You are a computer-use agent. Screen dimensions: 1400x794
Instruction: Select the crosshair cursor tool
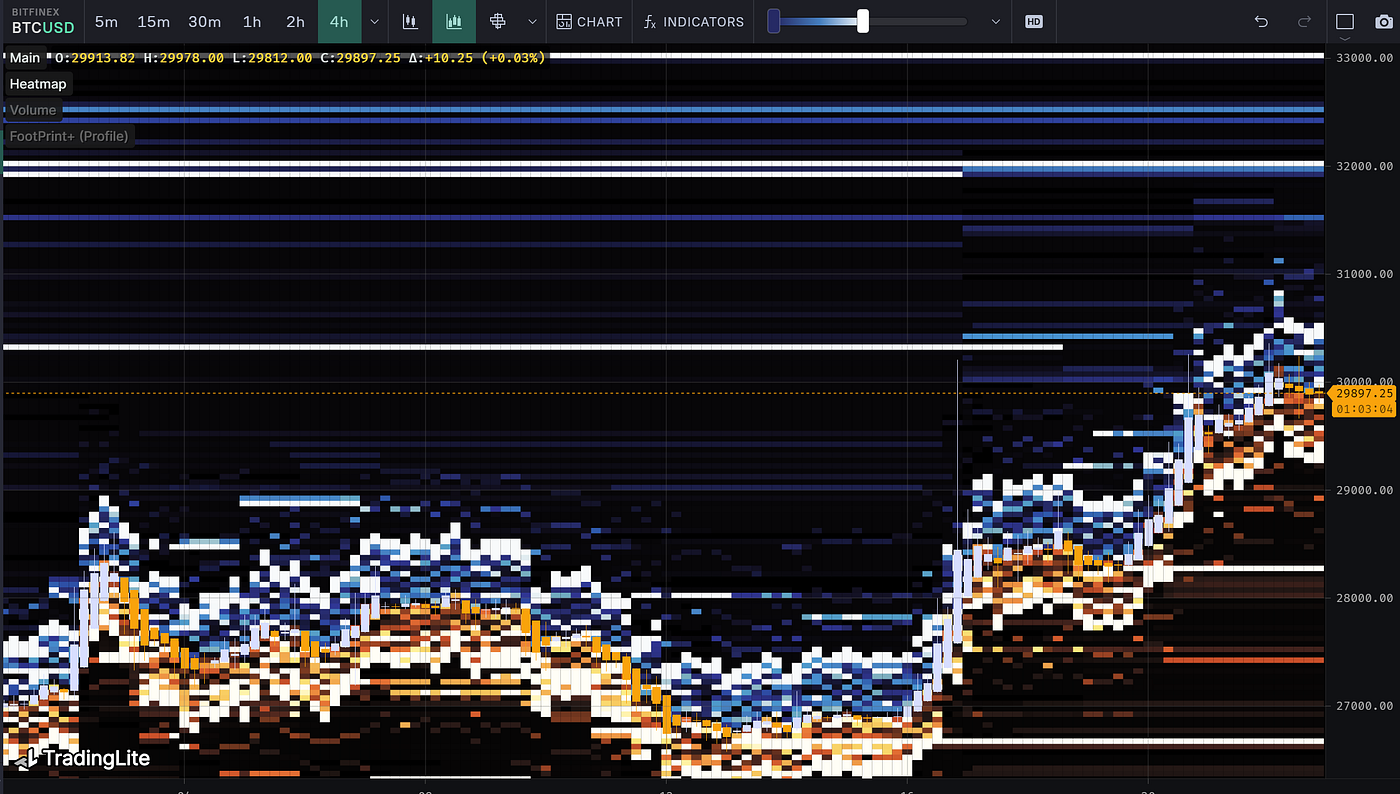(498, 21)
